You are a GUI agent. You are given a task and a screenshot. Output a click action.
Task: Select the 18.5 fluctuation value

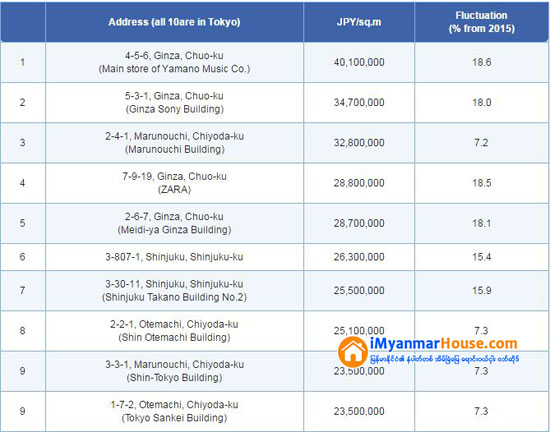coord(482,183)
